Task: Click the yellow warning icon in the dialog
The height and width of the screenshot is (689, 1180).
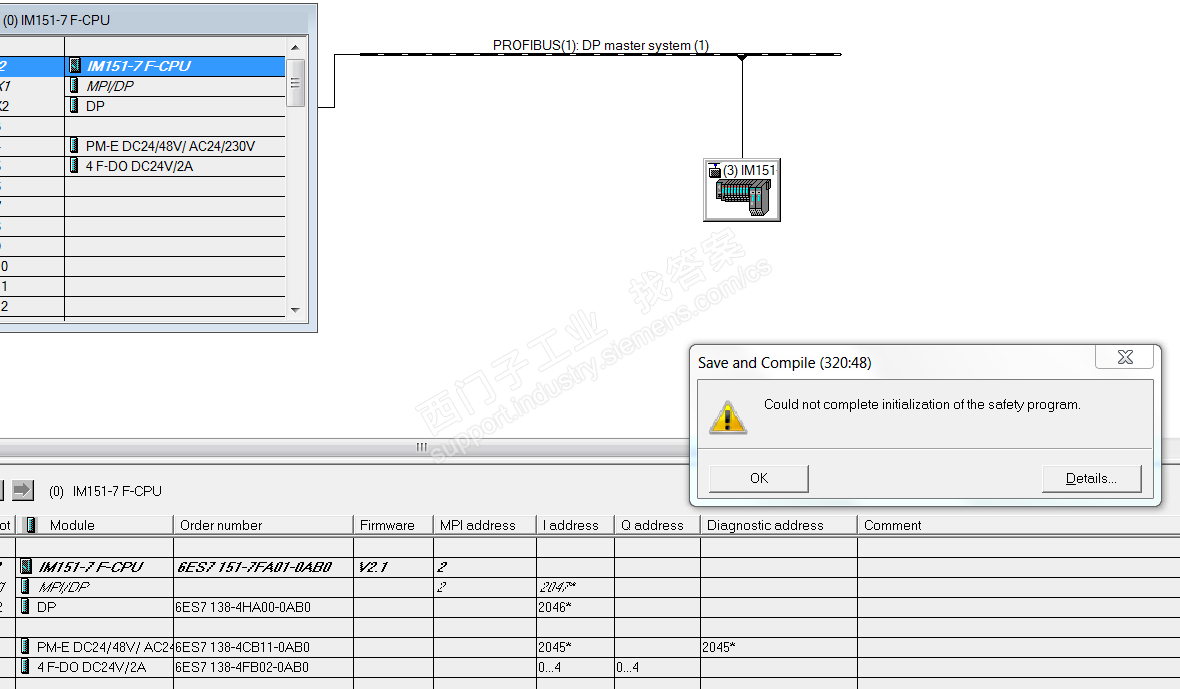Action: 728,417
